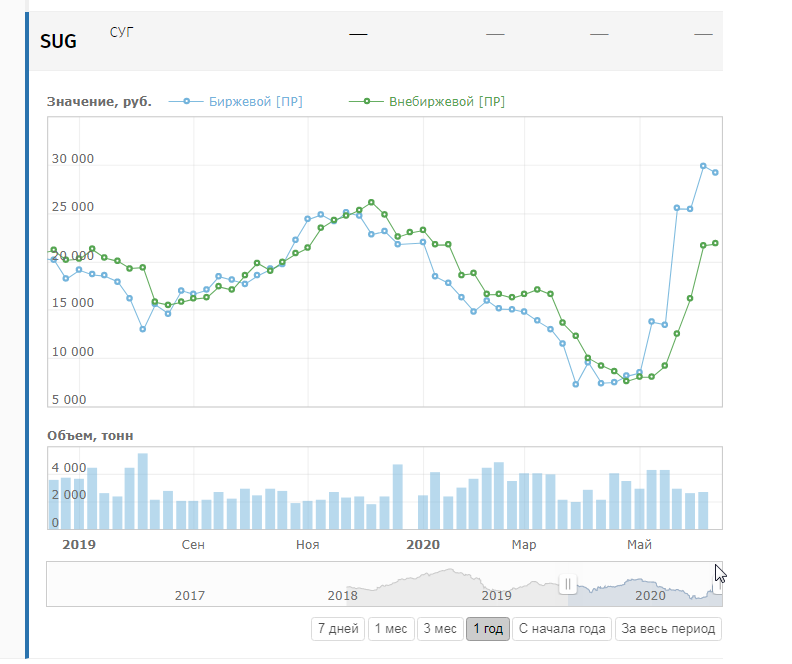
Task: Choose the 3 мес period button
Action: point(440,629)
